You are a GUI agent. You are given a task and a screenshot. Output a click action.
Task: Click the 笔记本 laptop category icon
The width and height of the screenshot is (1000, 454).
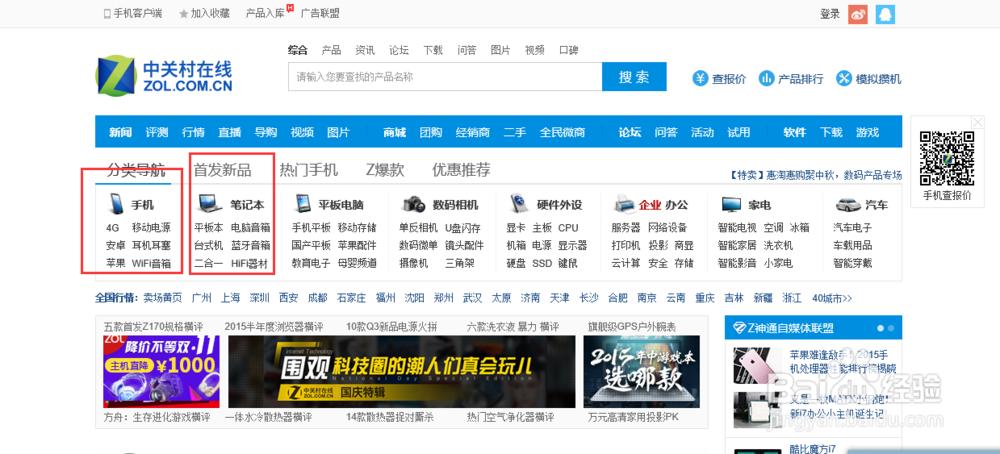[x=210, y=204]
